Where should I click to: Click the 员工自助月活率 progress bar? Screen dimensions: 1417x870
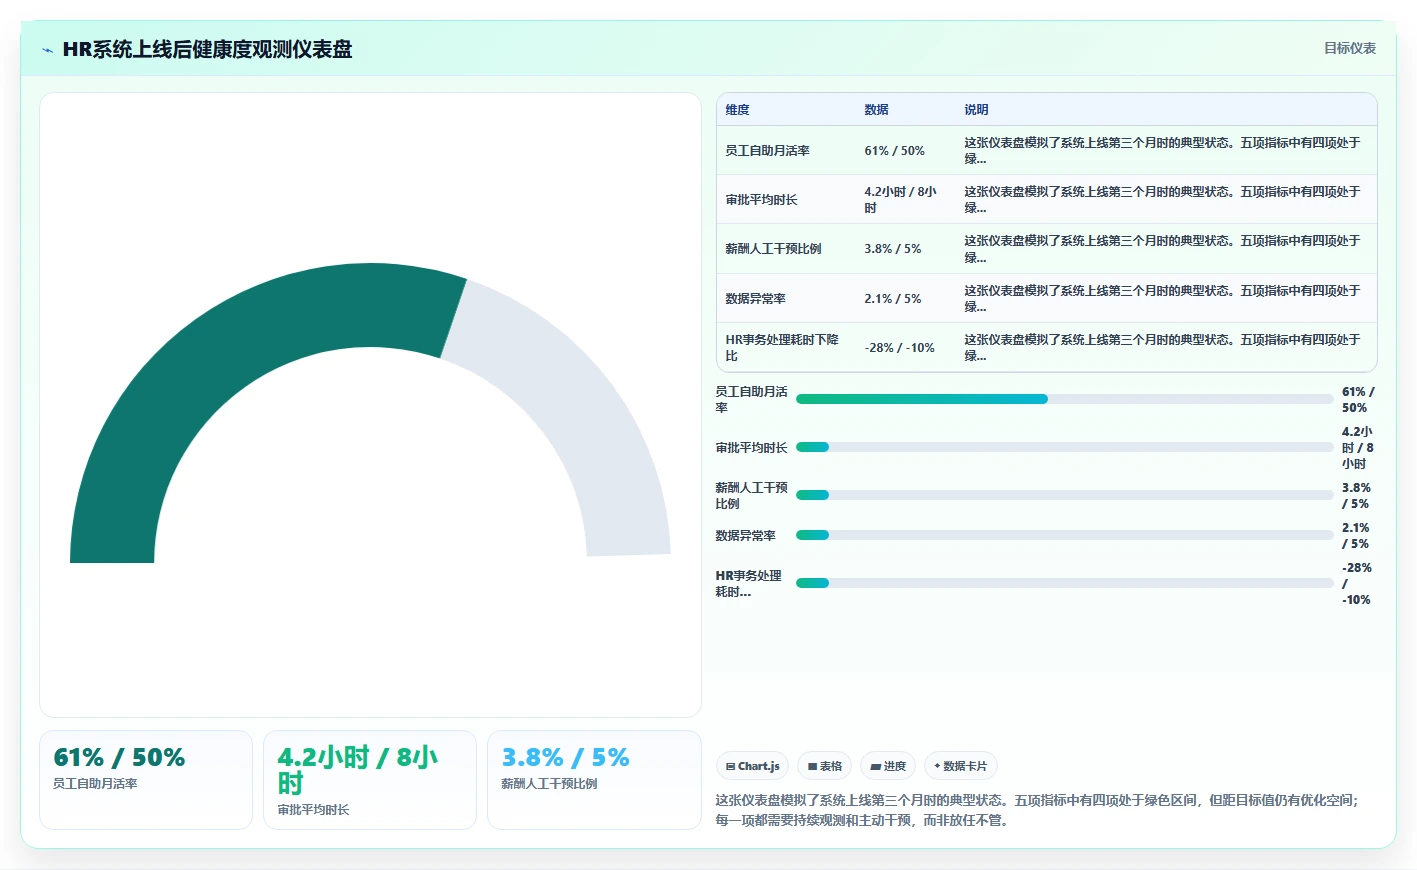click(1064, 399)
